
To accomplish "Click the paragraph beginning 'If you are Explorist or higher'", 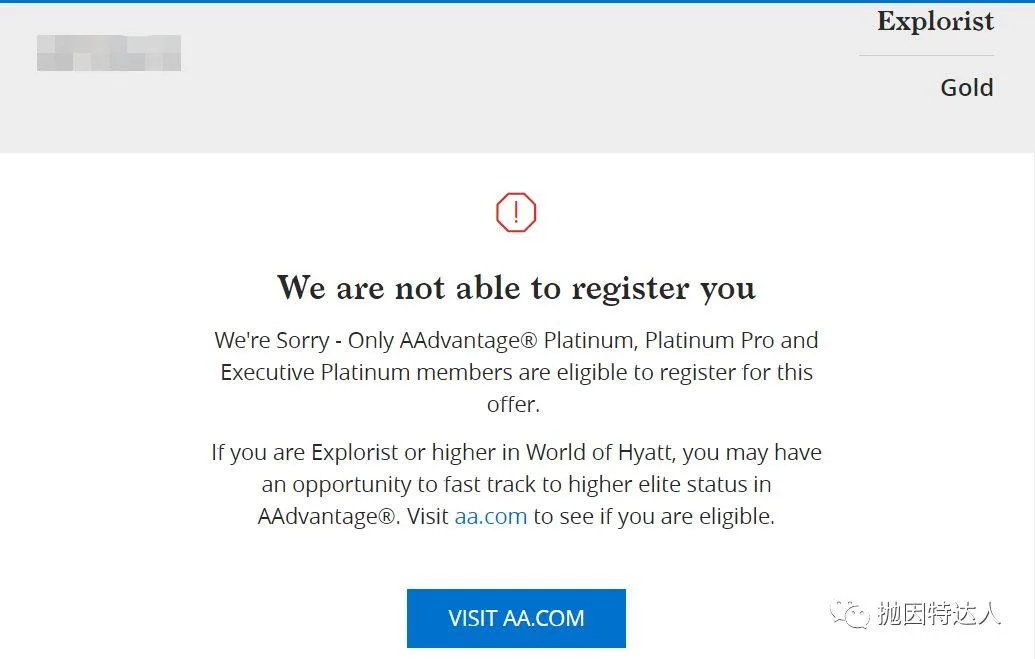I will 516,484.
